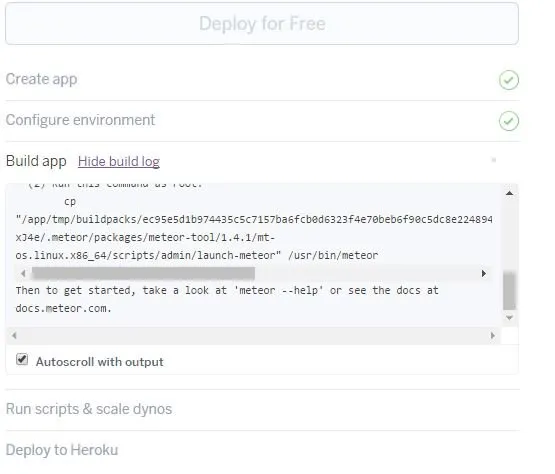The height and width of the screenshot is (474, 555).
Task: Click the /app/tmp/buildpacks path line in log
Action: click(254, 219)
